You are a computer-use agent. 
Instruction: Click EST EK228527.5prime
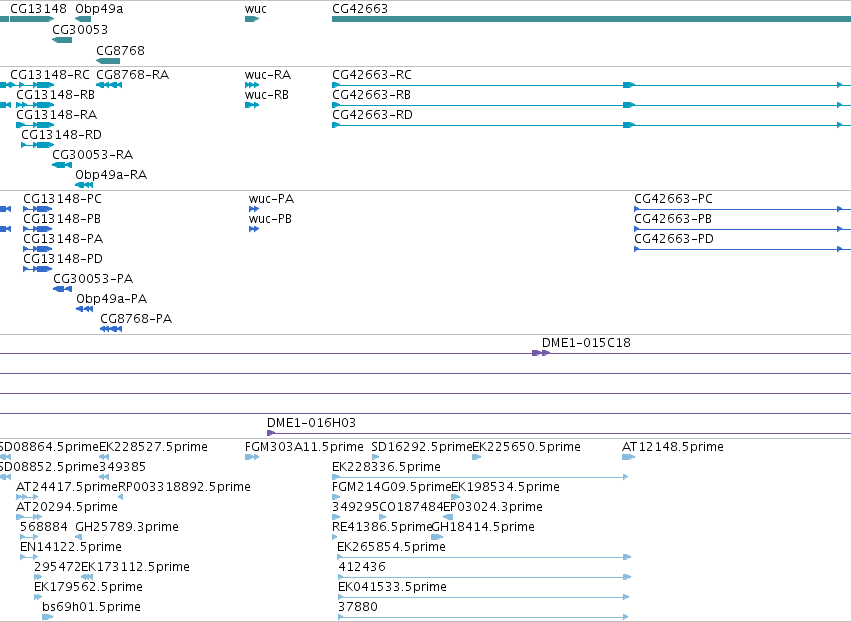(x=153, y=447)
